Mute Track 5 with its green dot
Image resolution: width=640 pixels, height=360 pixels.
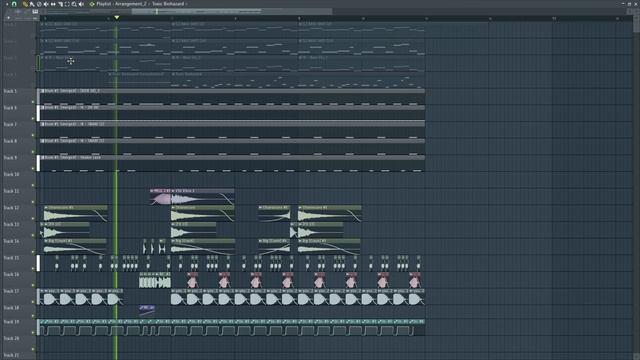[x=33, y=102]
